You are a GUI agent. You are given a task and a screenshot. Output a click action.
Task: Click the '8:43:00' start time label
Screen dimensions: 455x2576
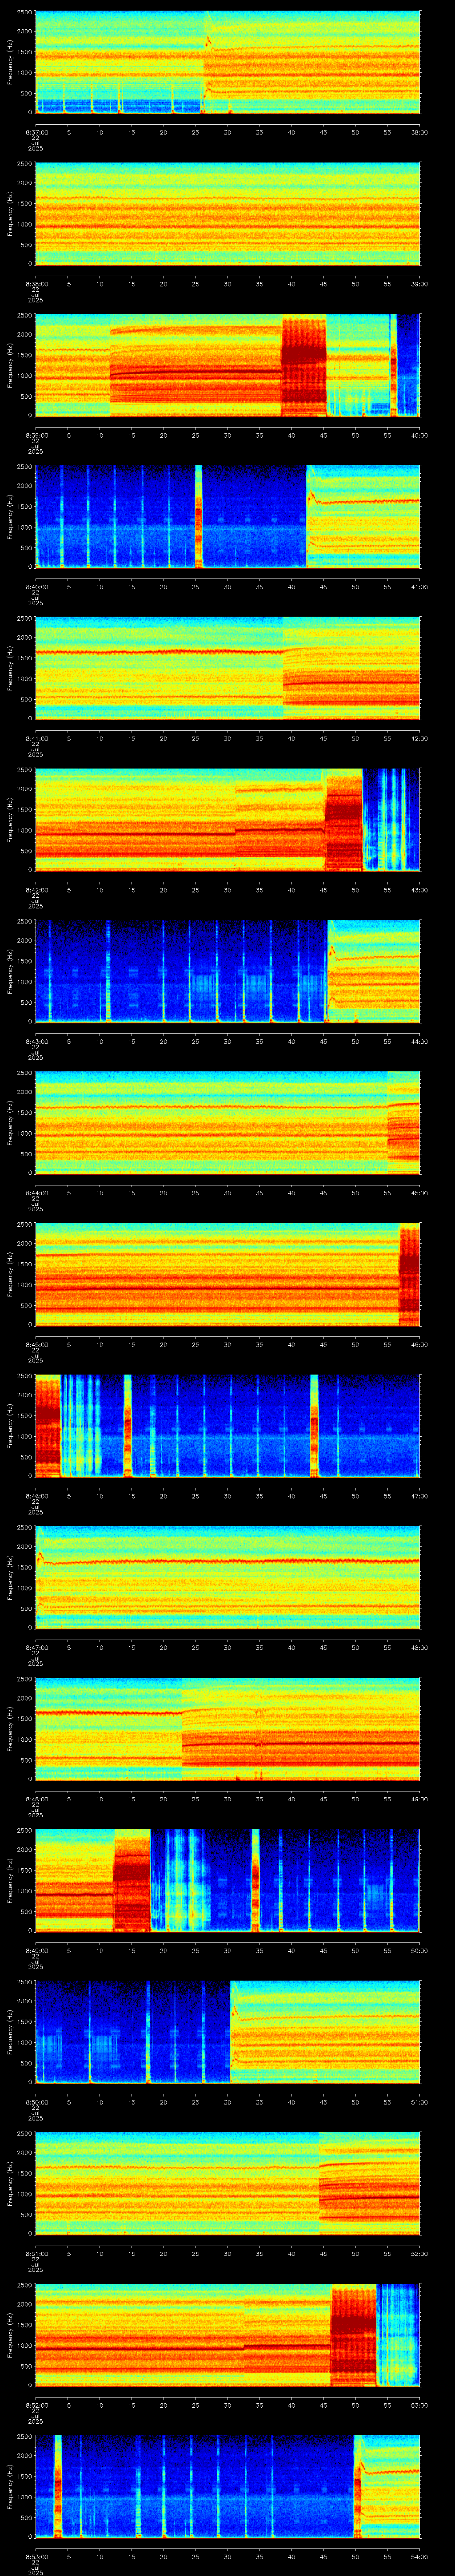coord(36,1041)
